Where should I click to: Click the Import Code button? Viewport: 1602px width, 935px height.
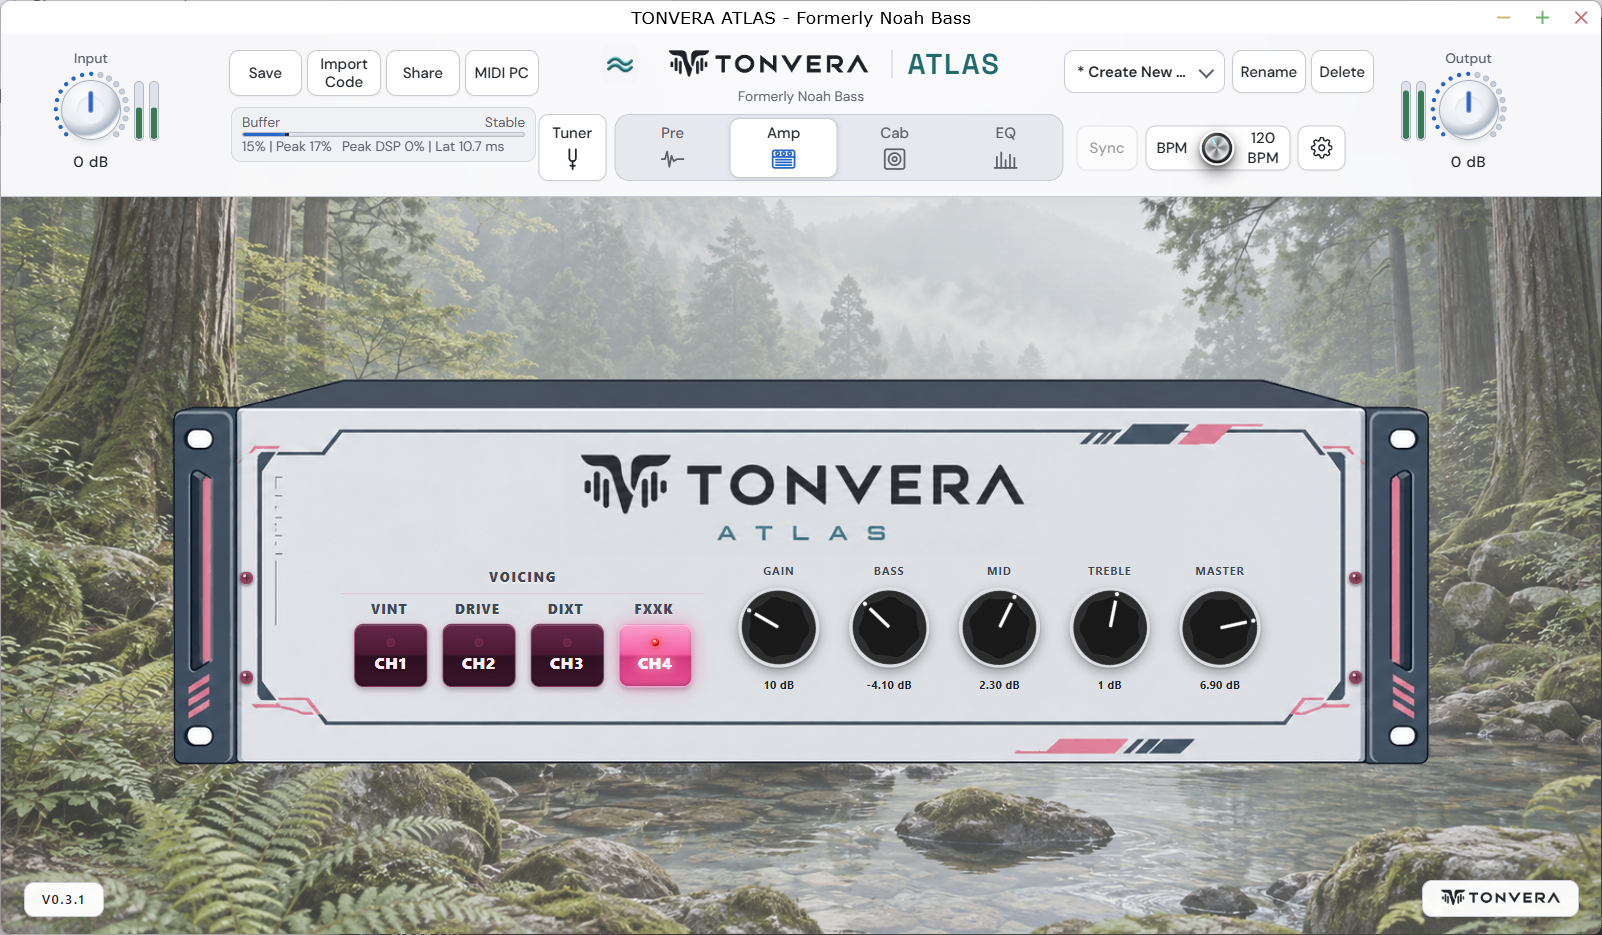344,73
